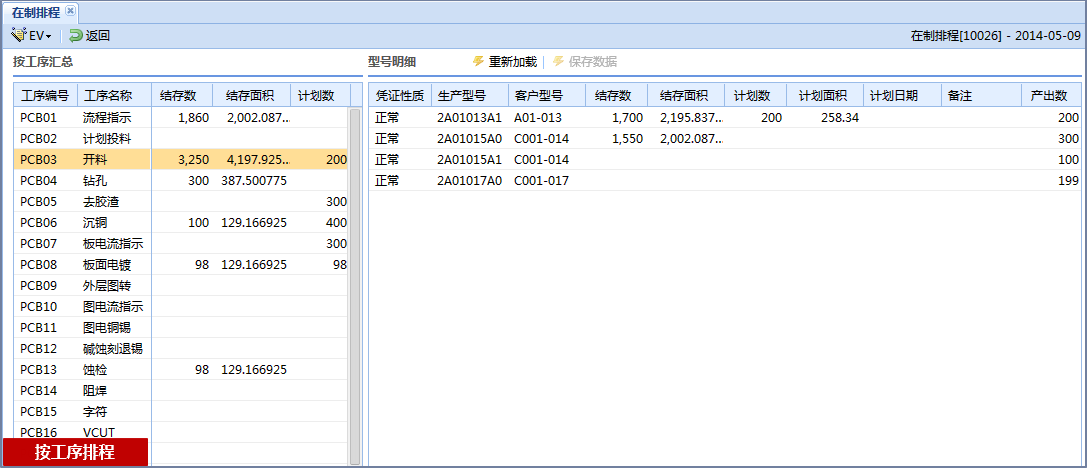Click customer model C001-017
Image resolution: width=1088 pixels, height=468 pixels.
click(x=541, y=181)
